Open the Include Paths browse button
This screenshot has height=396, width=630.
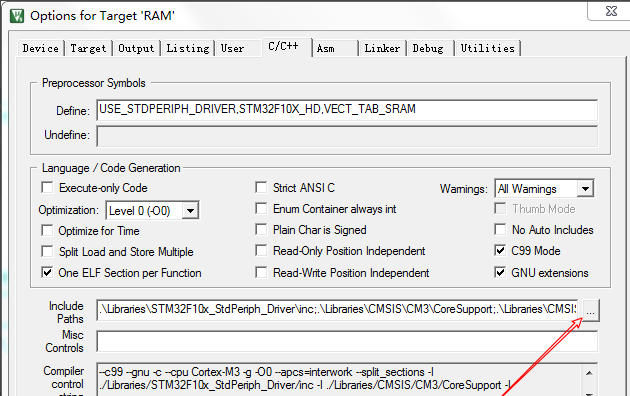[x=590, y=311]
